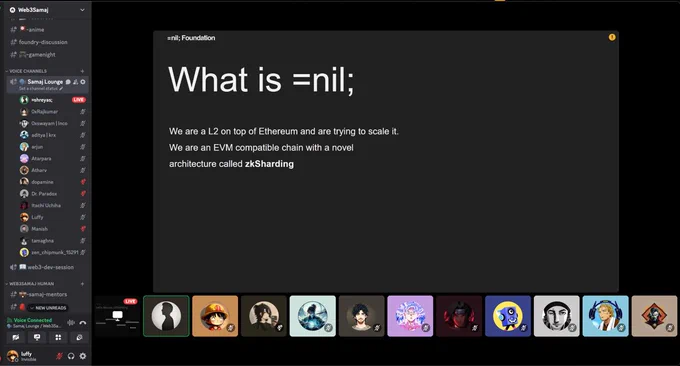Select purple background avatar tile
Screen dimensions: 680x366
[410, 316]
